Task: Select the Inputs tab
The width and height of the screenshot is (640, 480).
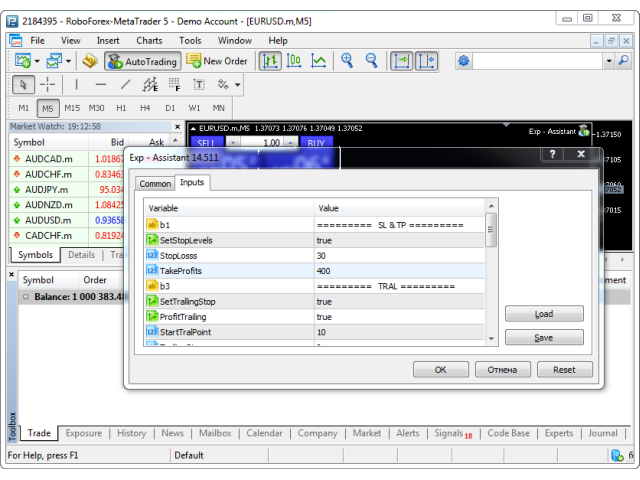Action: (192, 182)
